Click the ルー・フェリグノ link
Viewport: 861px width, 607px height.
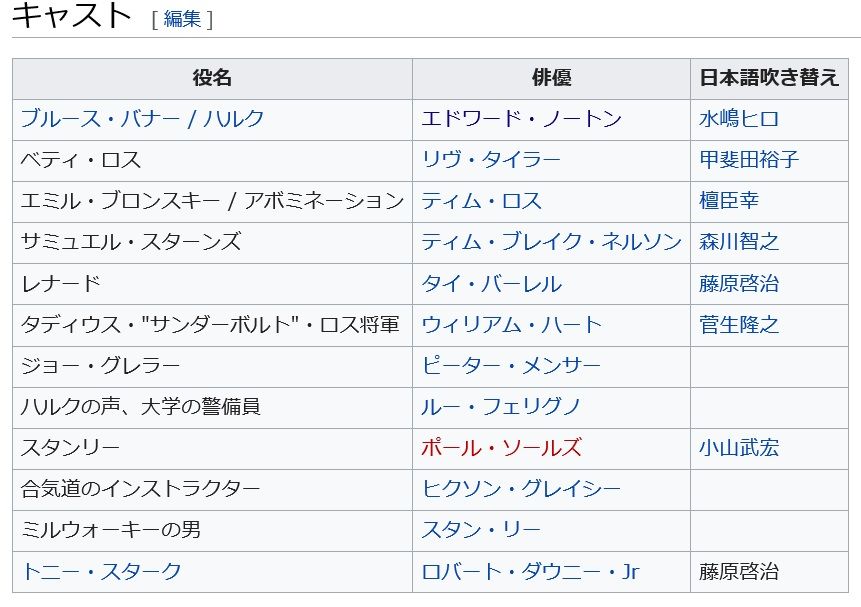501,407
